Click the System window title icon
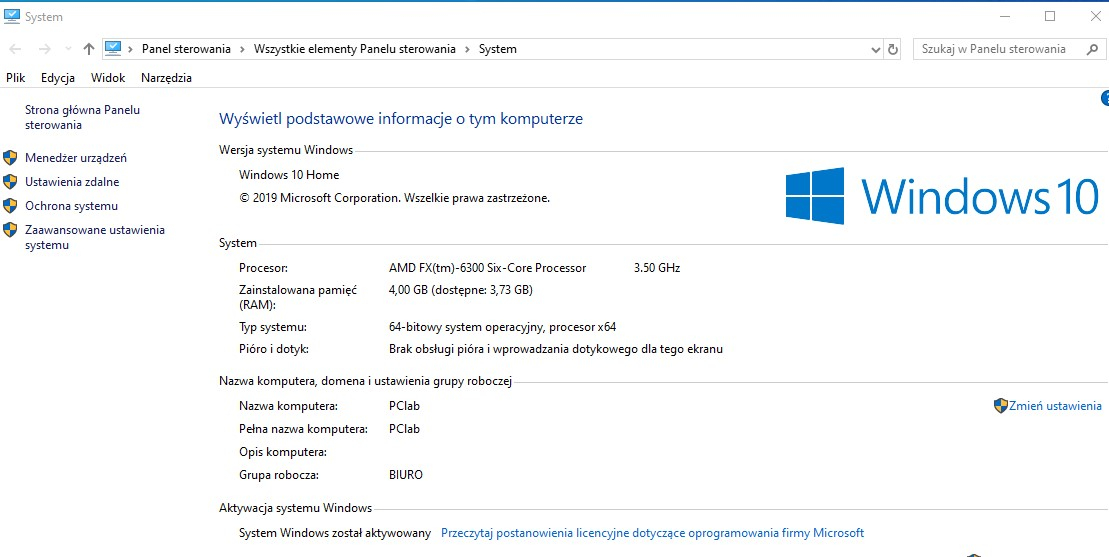The width and height of the screenshot is (1109, 557). tap(11, 16)
